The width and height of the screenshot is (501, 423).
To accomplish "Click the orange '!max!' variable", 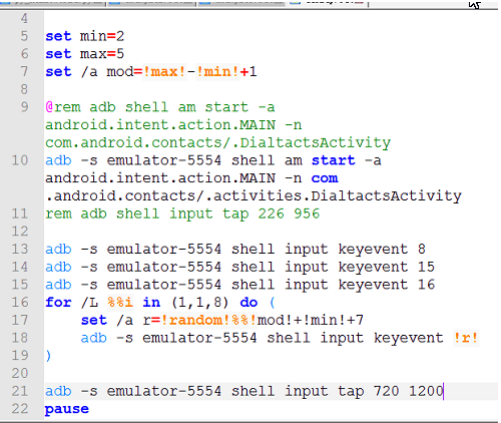I will 164,72.
